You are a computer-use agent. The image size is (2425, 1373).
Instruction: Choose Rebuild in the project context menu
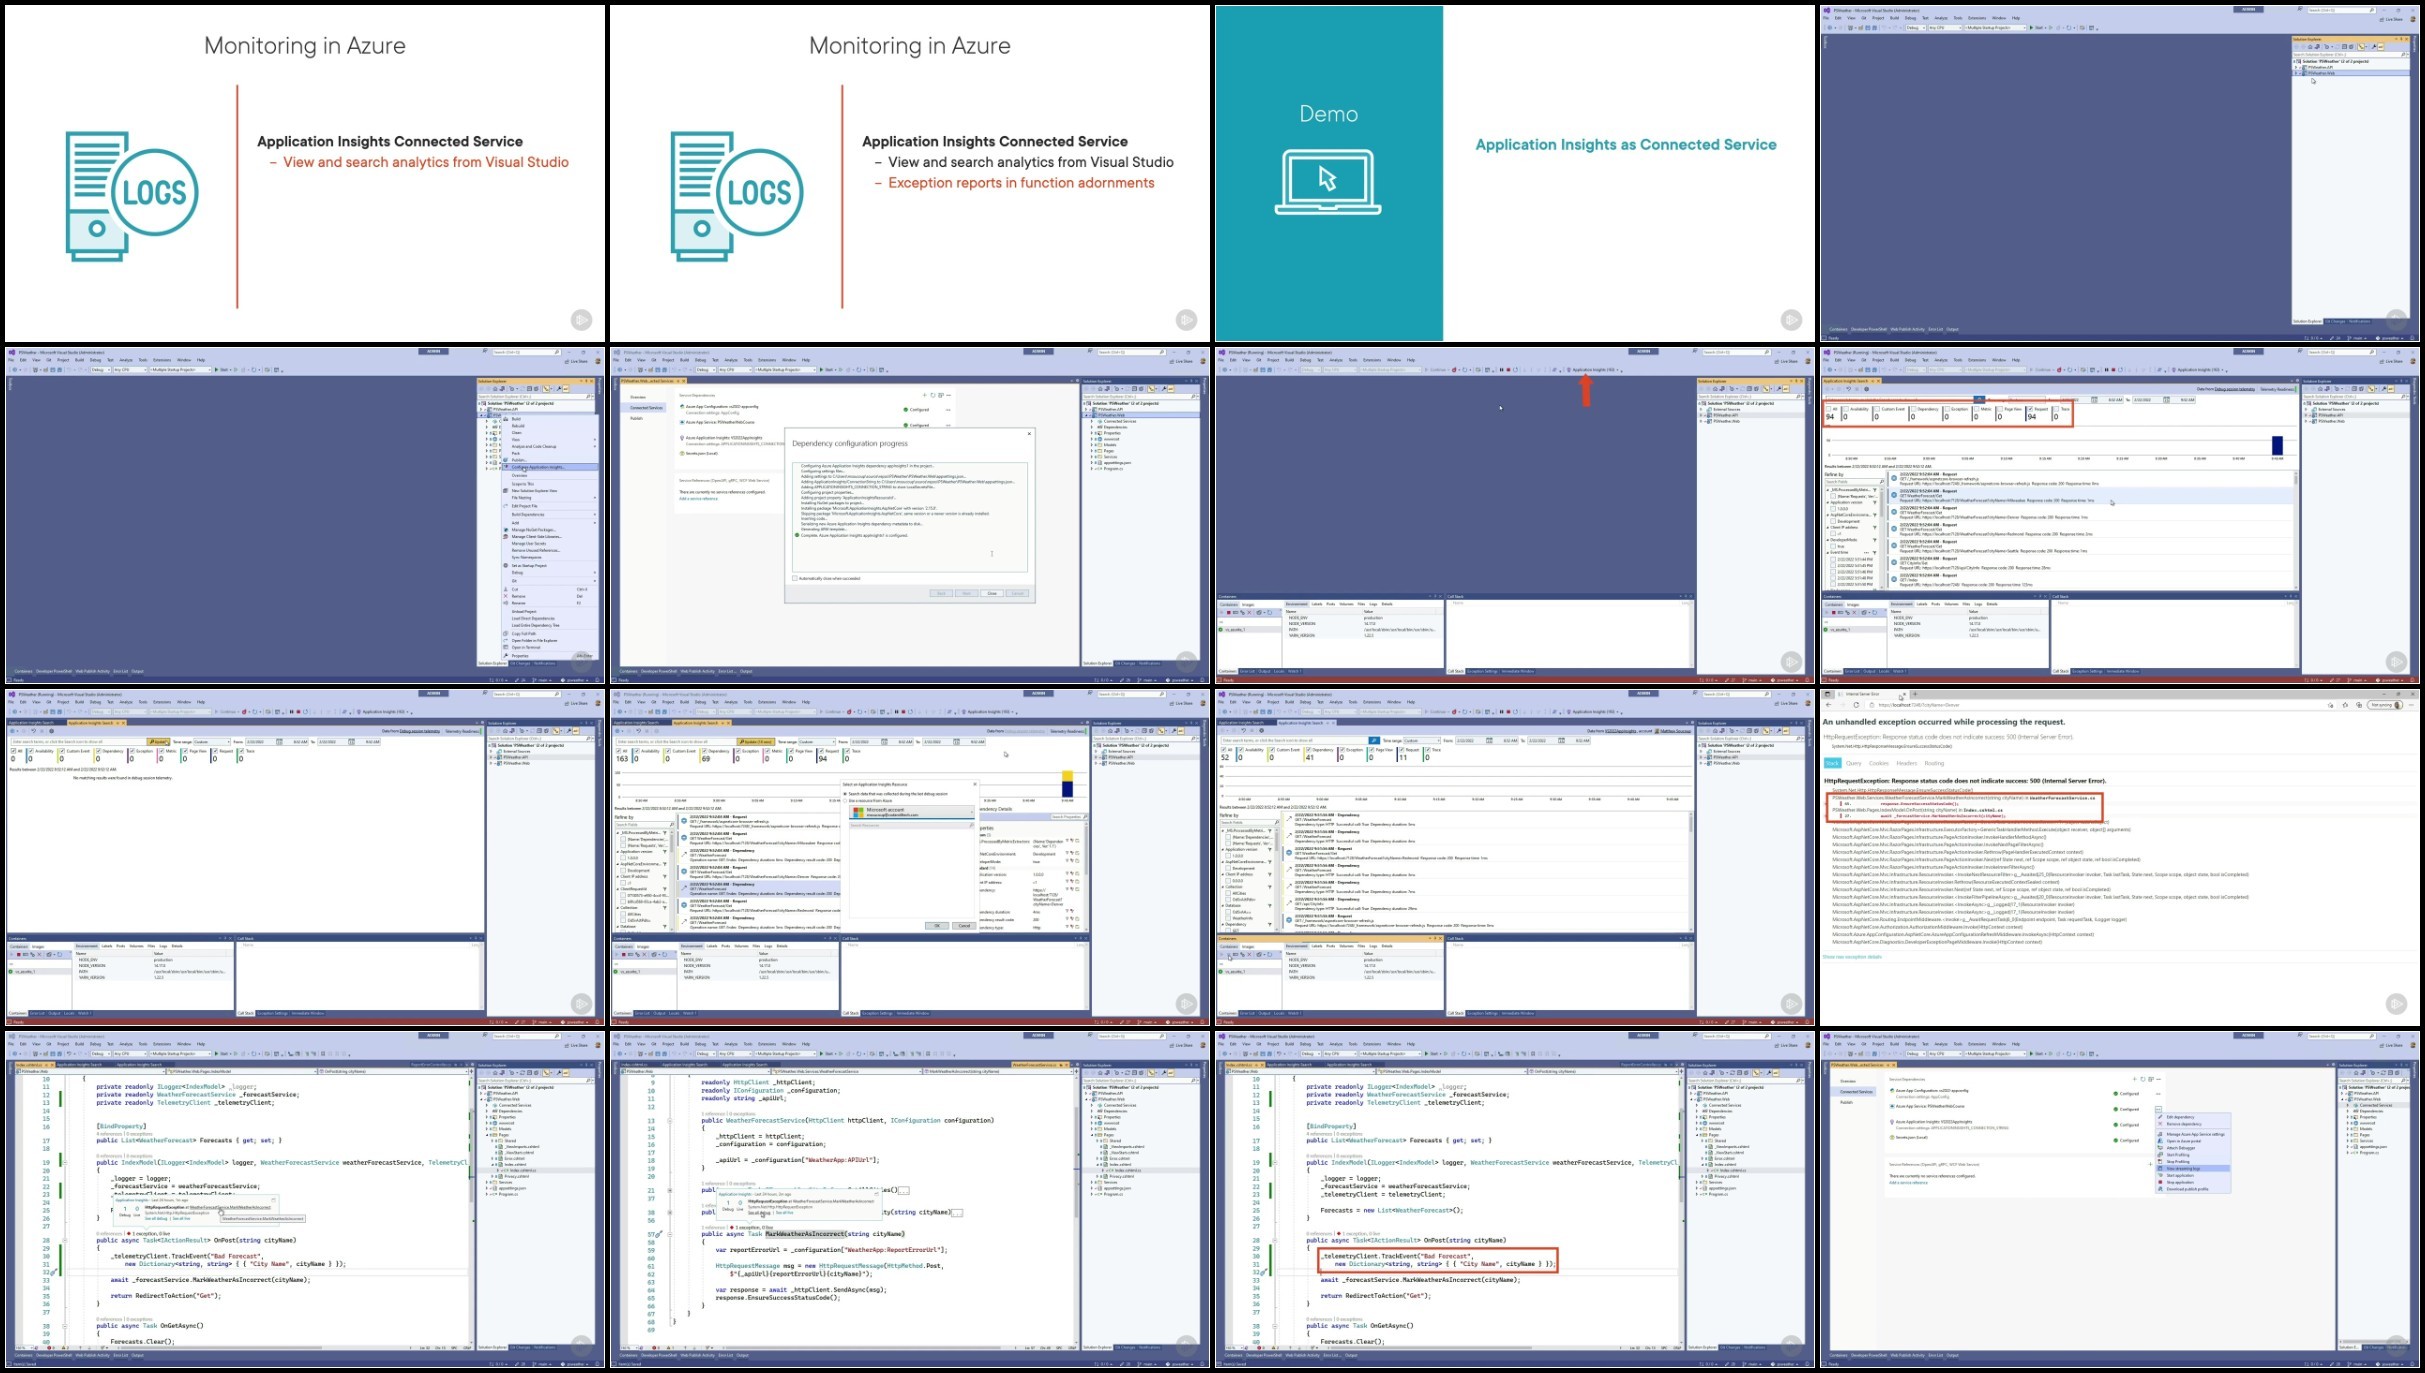pyautogui.click(x=548, y=425)
